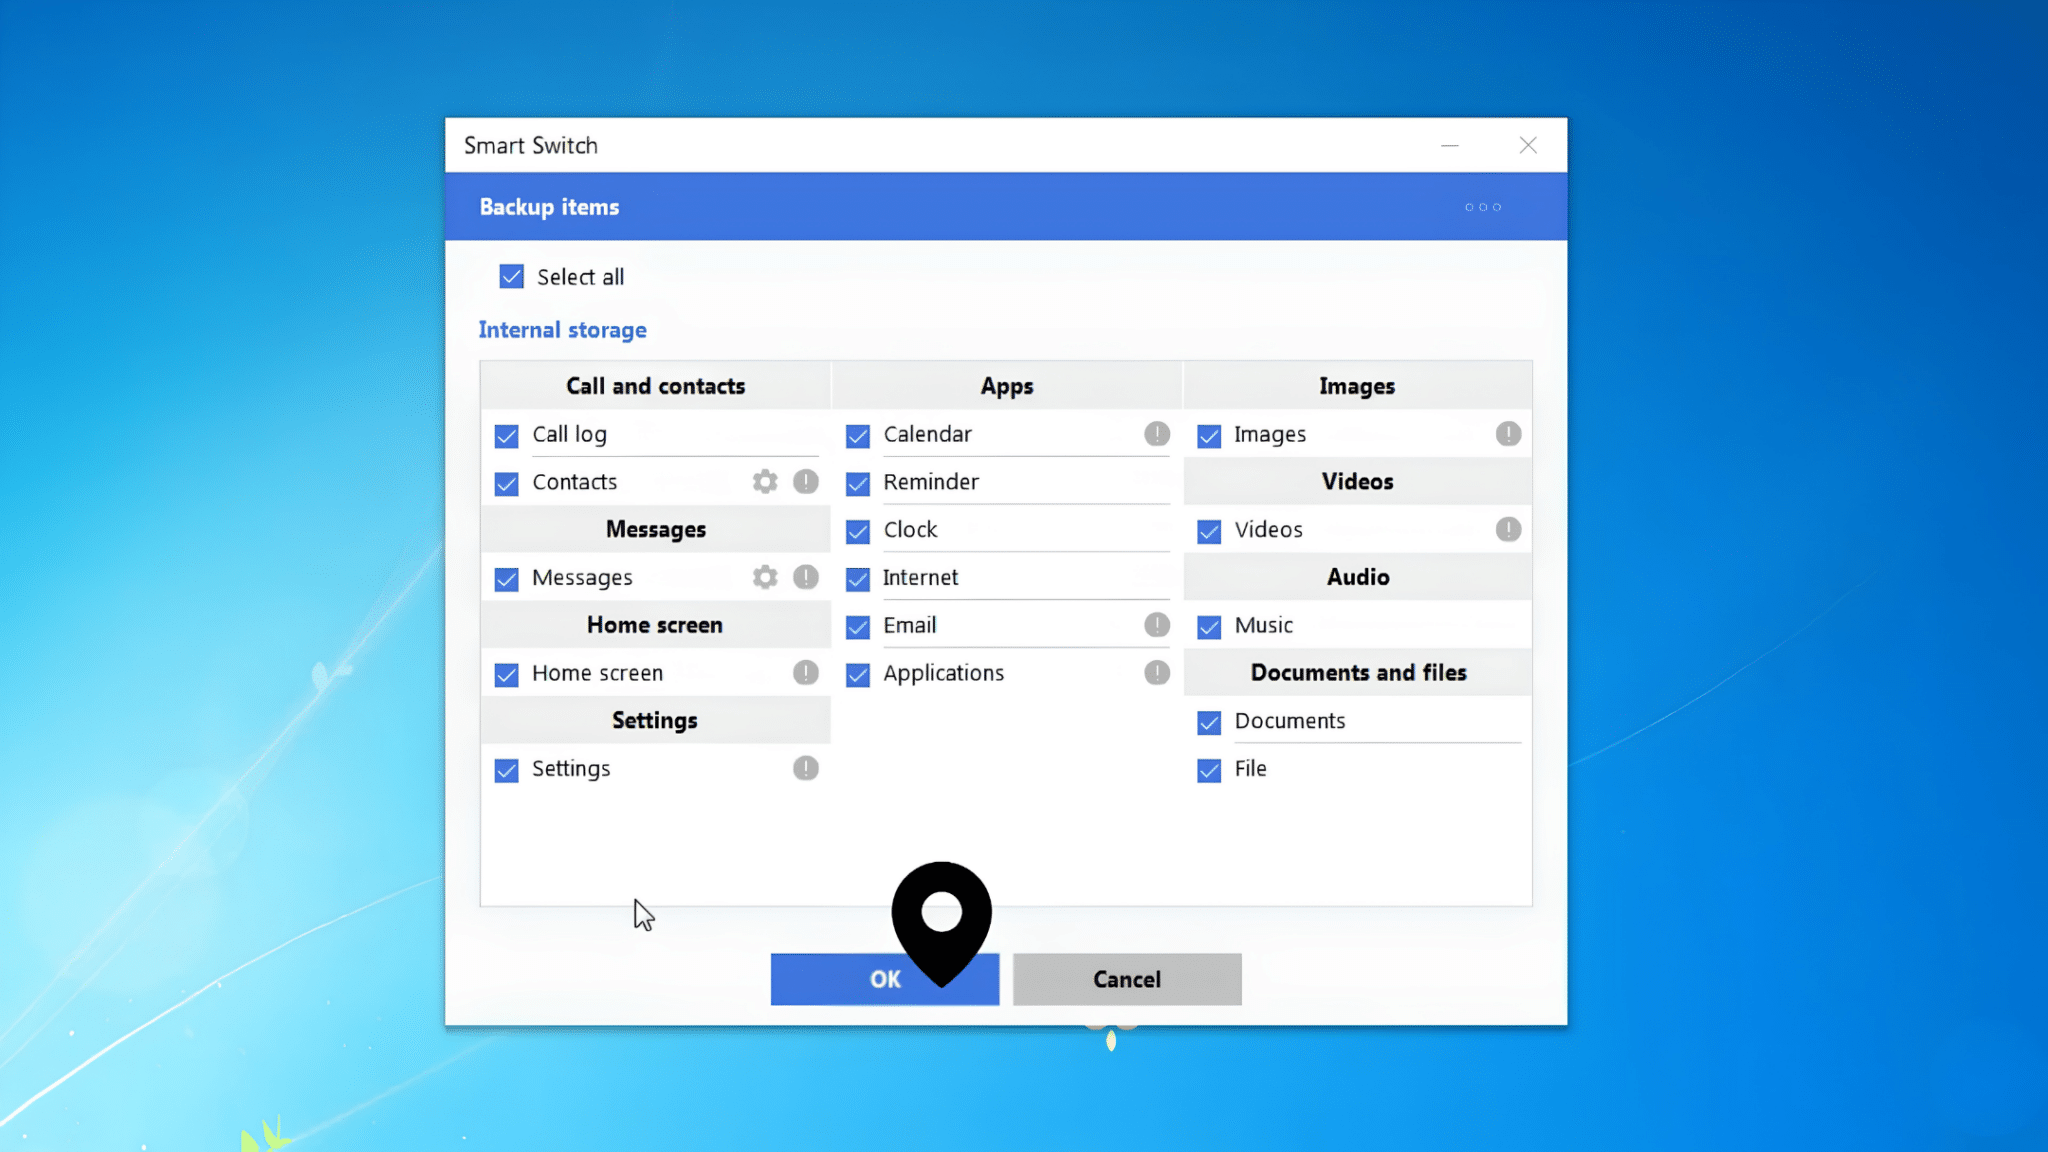Click the info icon beside Videos item

1508,529
